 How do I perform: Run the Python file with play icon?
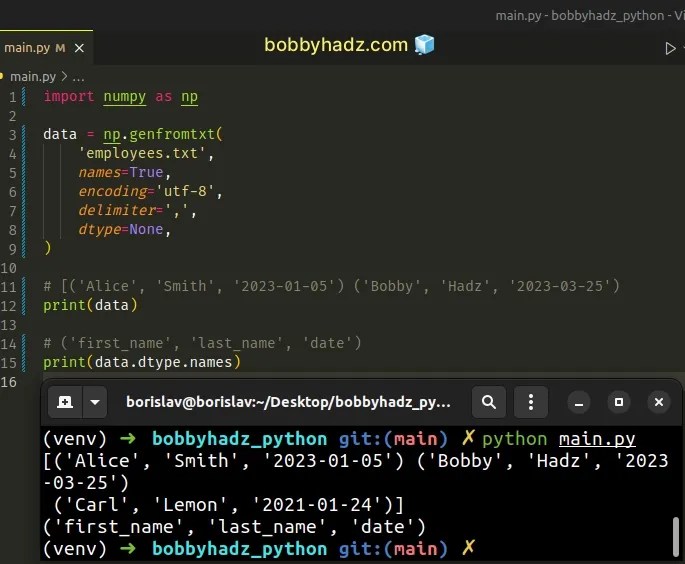click(x=670, y=48)
